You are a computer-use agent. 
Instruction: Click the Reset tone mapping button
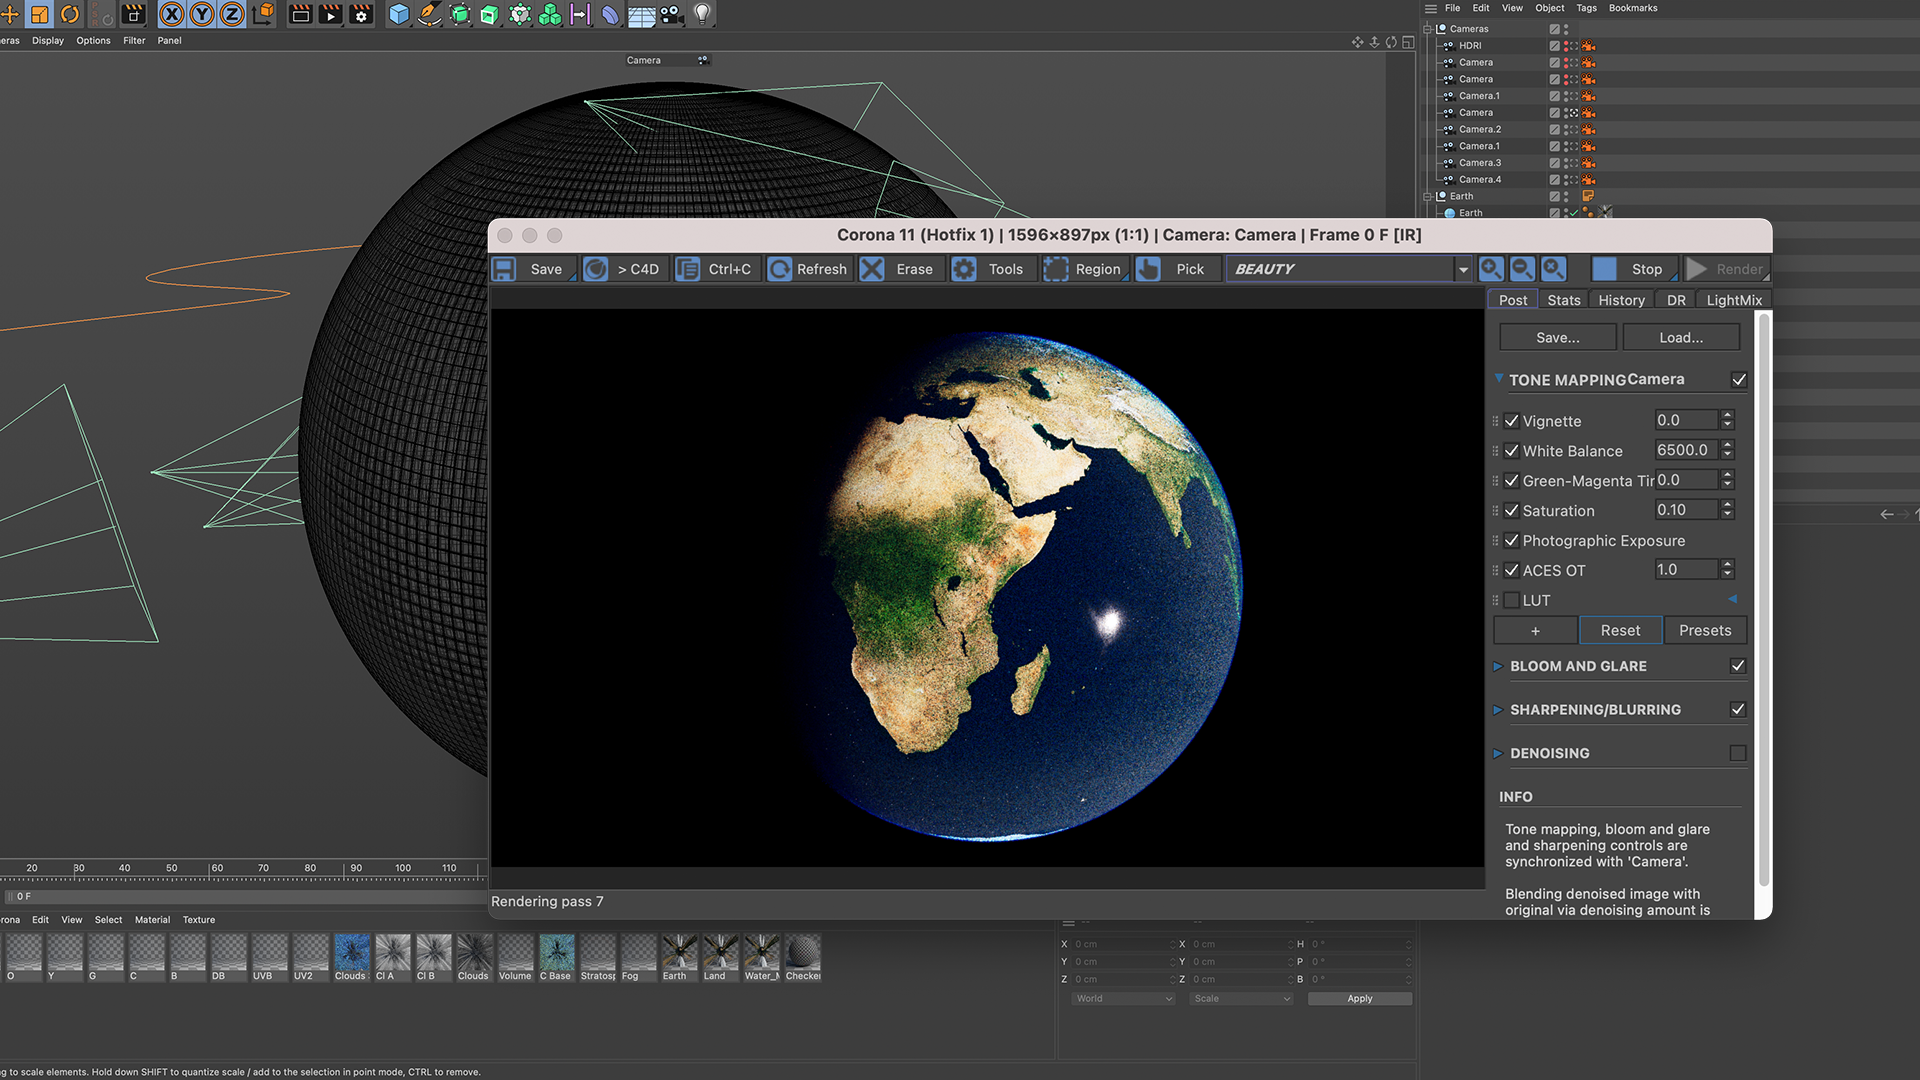click(x=1619, y=629)
